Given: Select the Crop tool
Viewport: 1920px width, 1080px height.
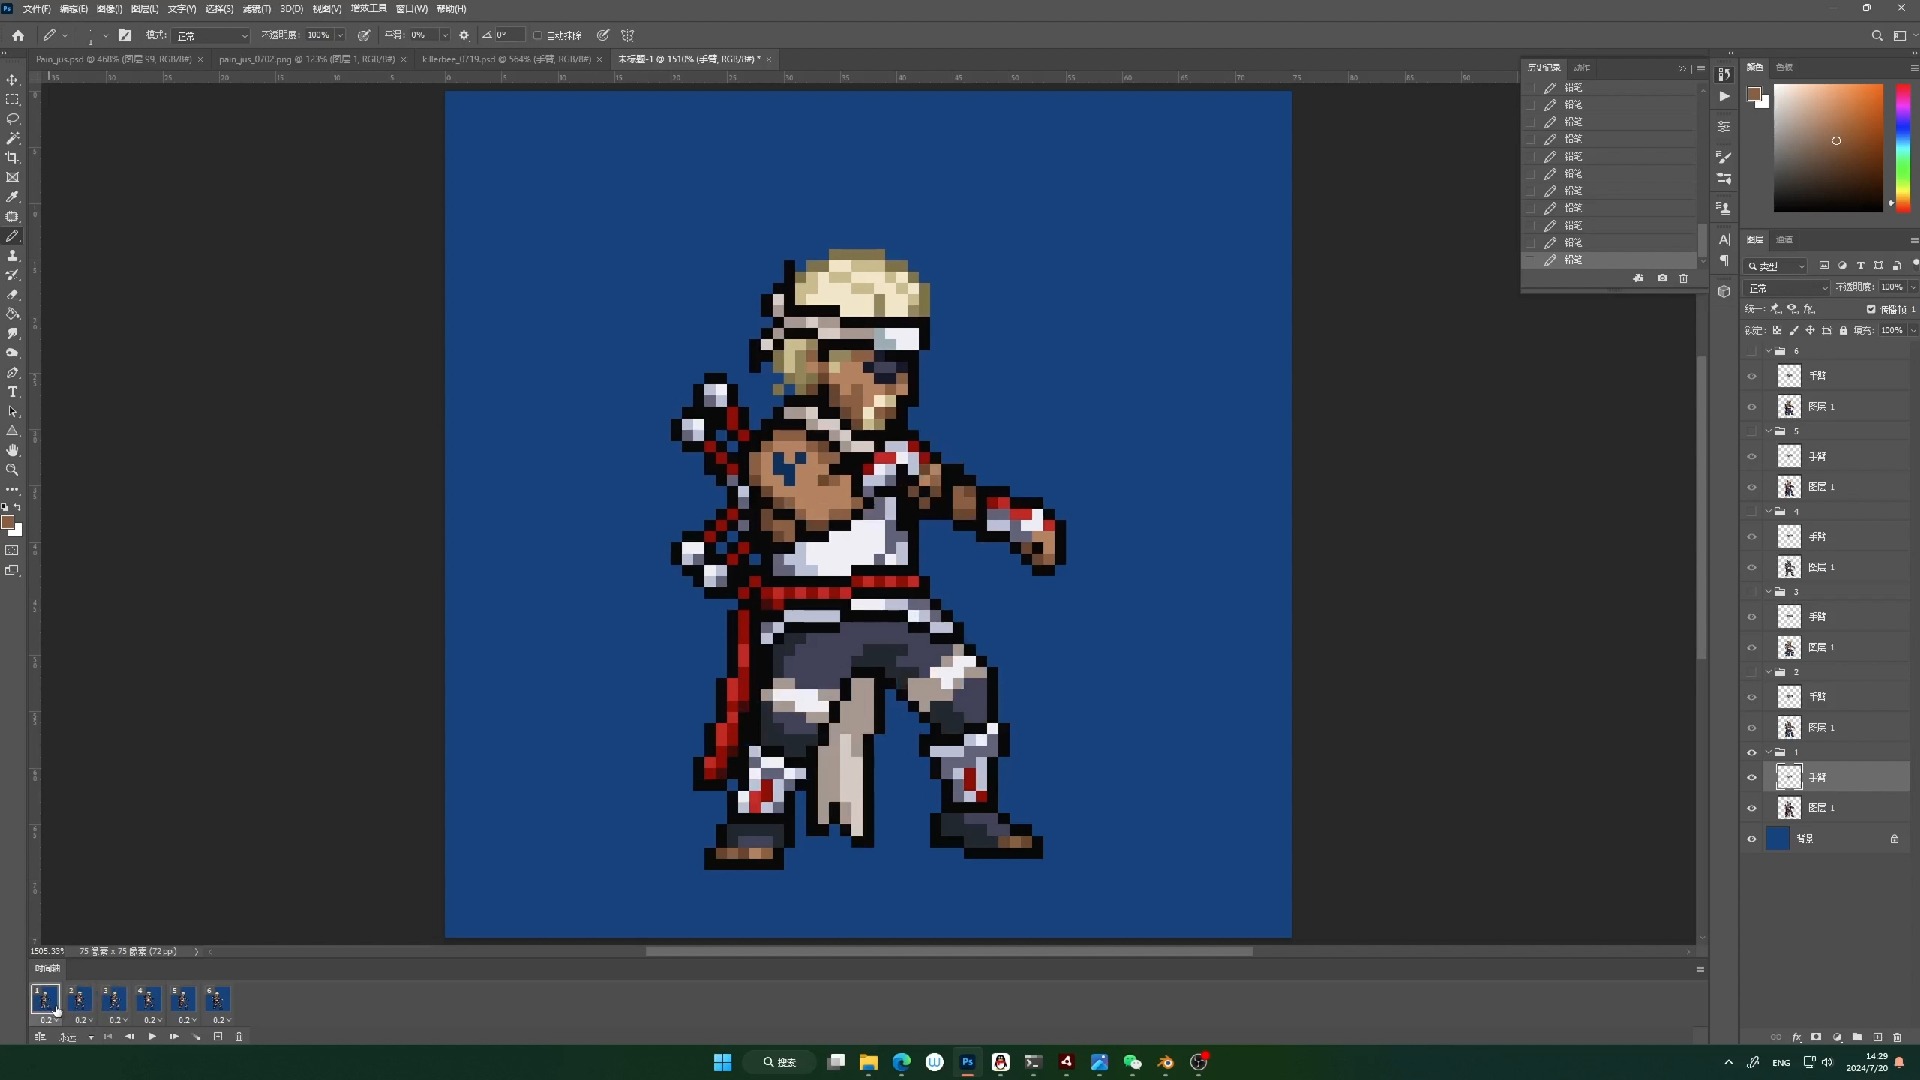Looking at the screenshot, I should pos(13,158).
